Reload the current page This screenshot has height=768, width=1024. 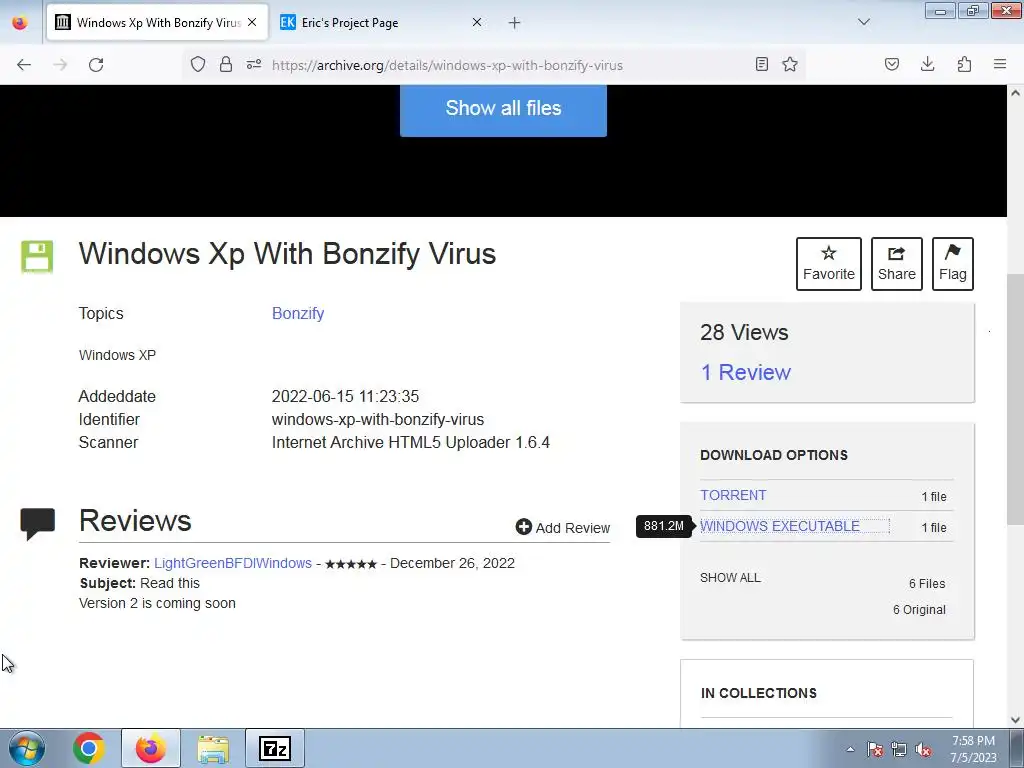96,65
